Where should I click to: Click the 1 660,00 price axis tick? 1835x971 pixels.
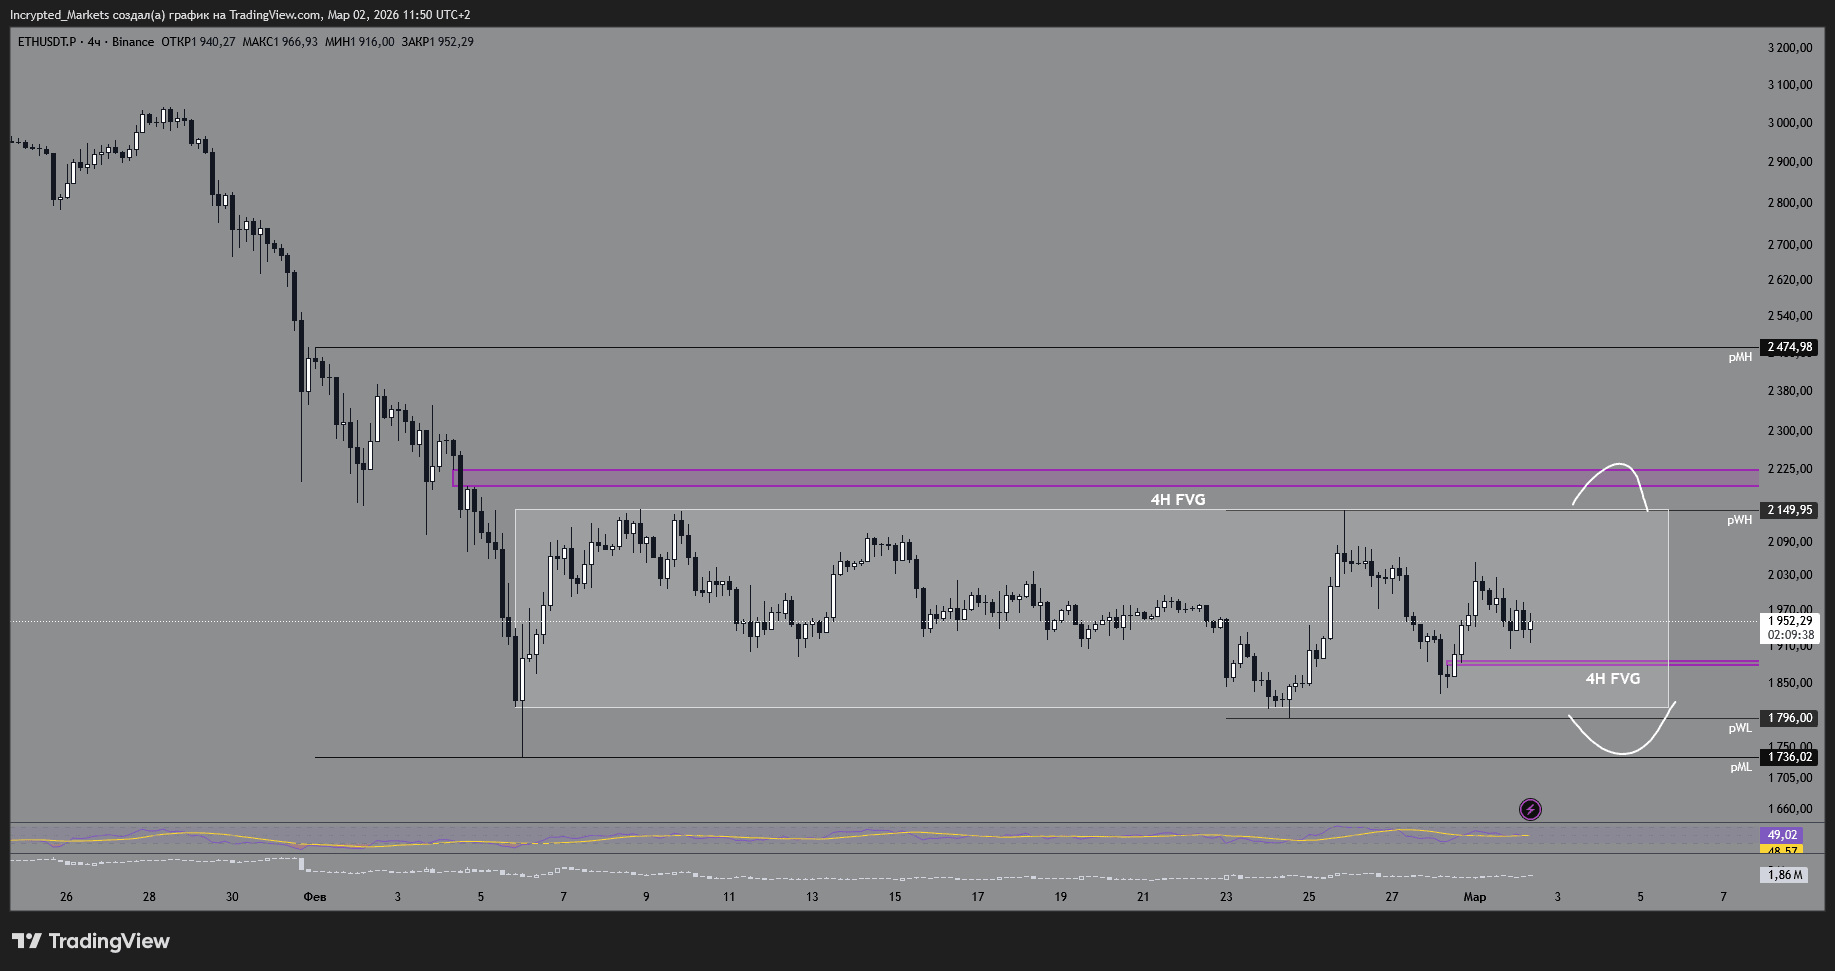click(1790, 809)
